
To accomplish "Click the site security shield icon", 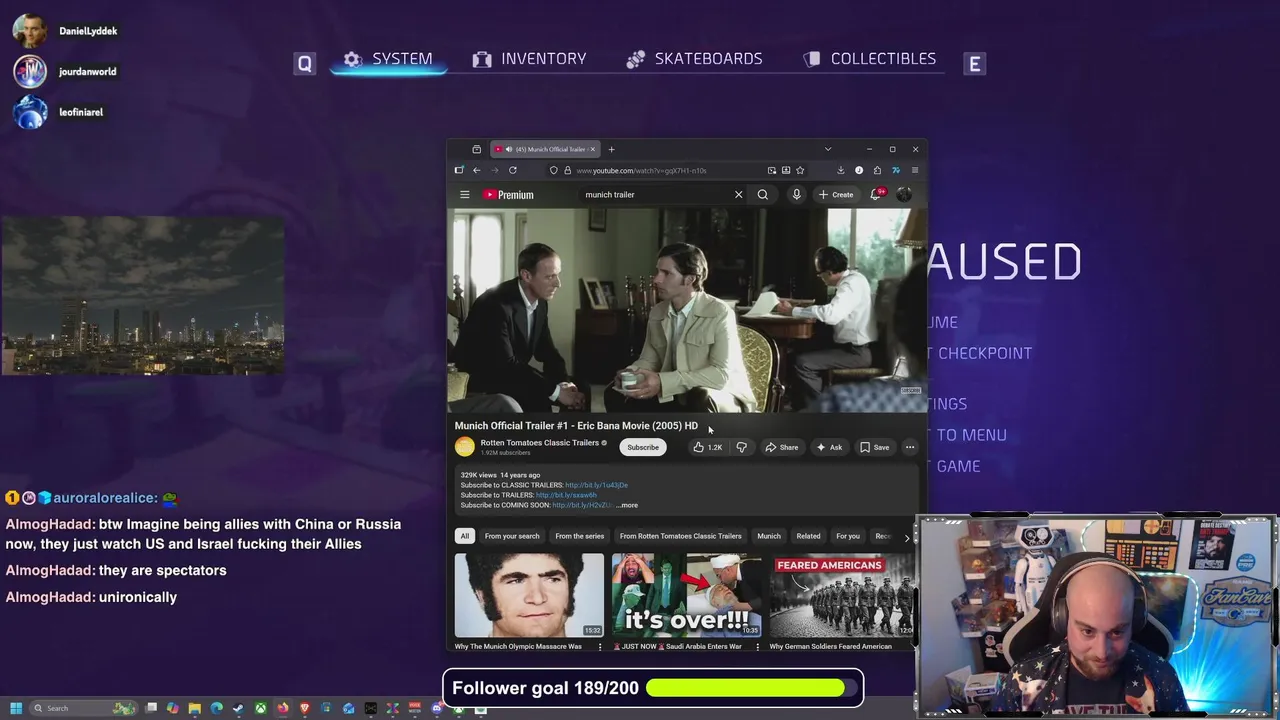I will pos(554,170).
